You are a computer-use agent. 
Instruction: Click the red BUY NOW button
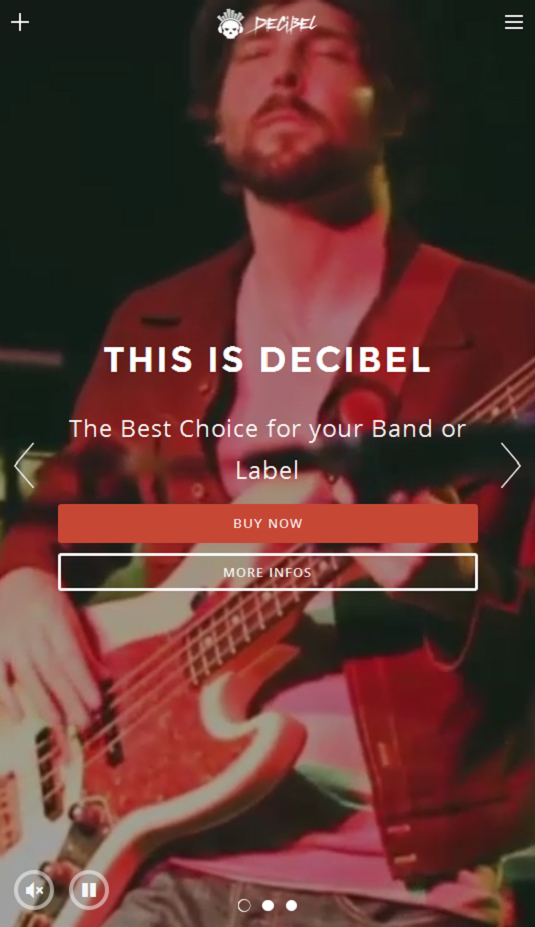click(x=268, y=523)
